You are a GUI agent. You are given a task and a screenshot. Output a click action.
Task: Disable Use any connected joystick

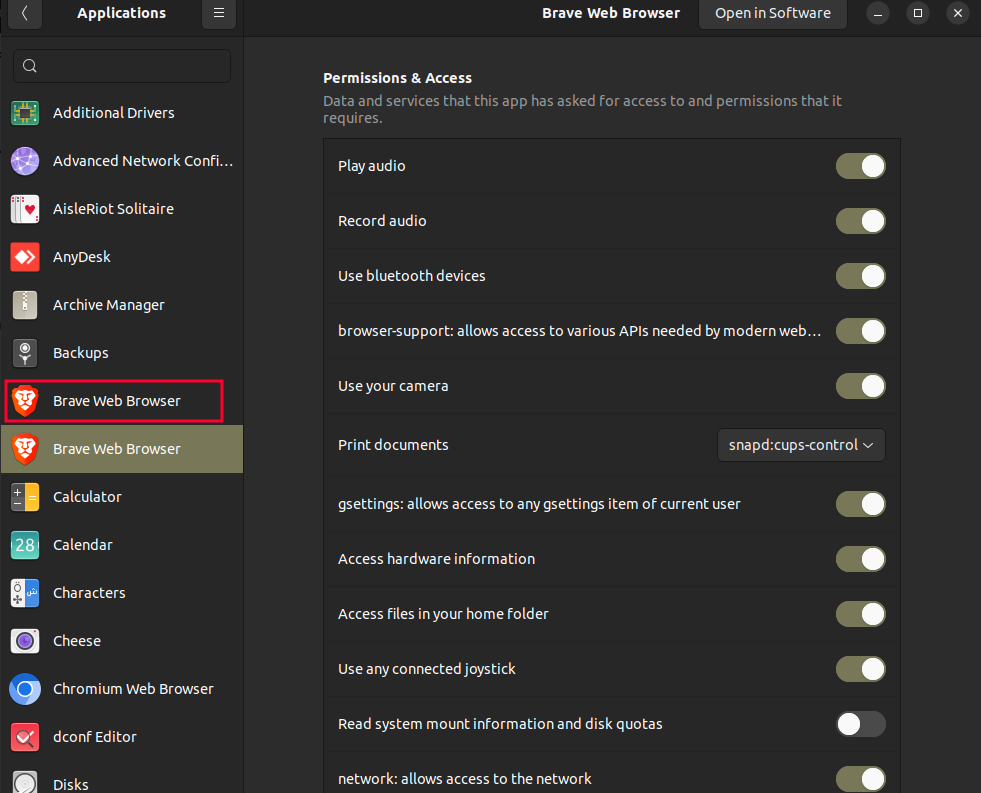[x=860, y=669]
